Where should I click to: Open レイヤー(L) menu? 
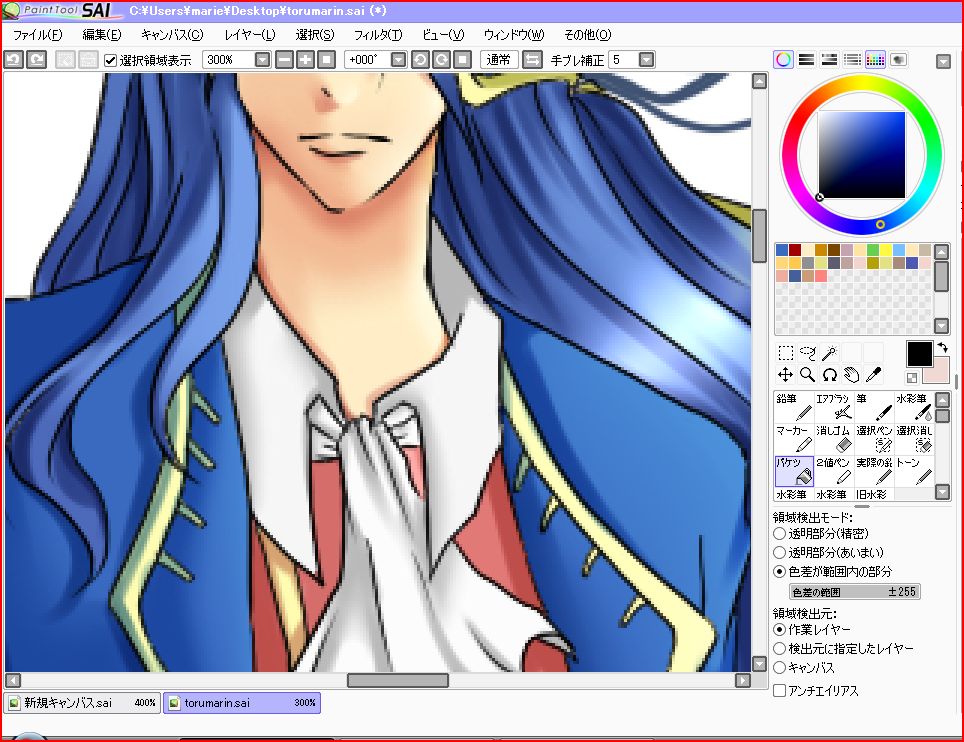click(250, 35)
